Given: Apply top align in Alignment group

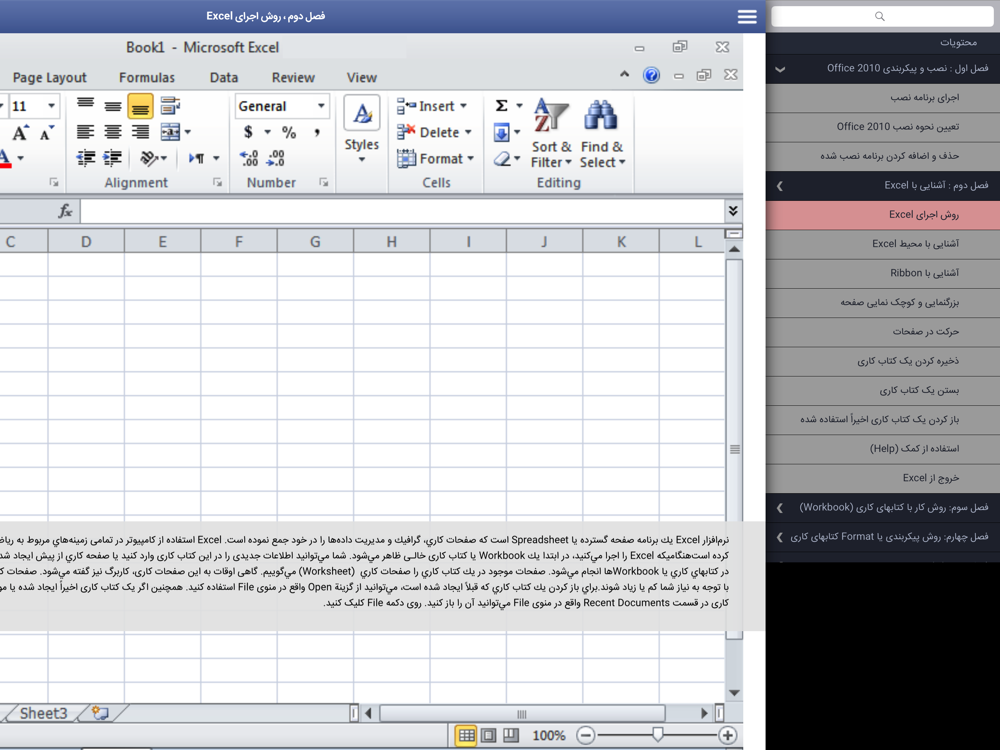Looking at the screenshot, I should (85, 104).
